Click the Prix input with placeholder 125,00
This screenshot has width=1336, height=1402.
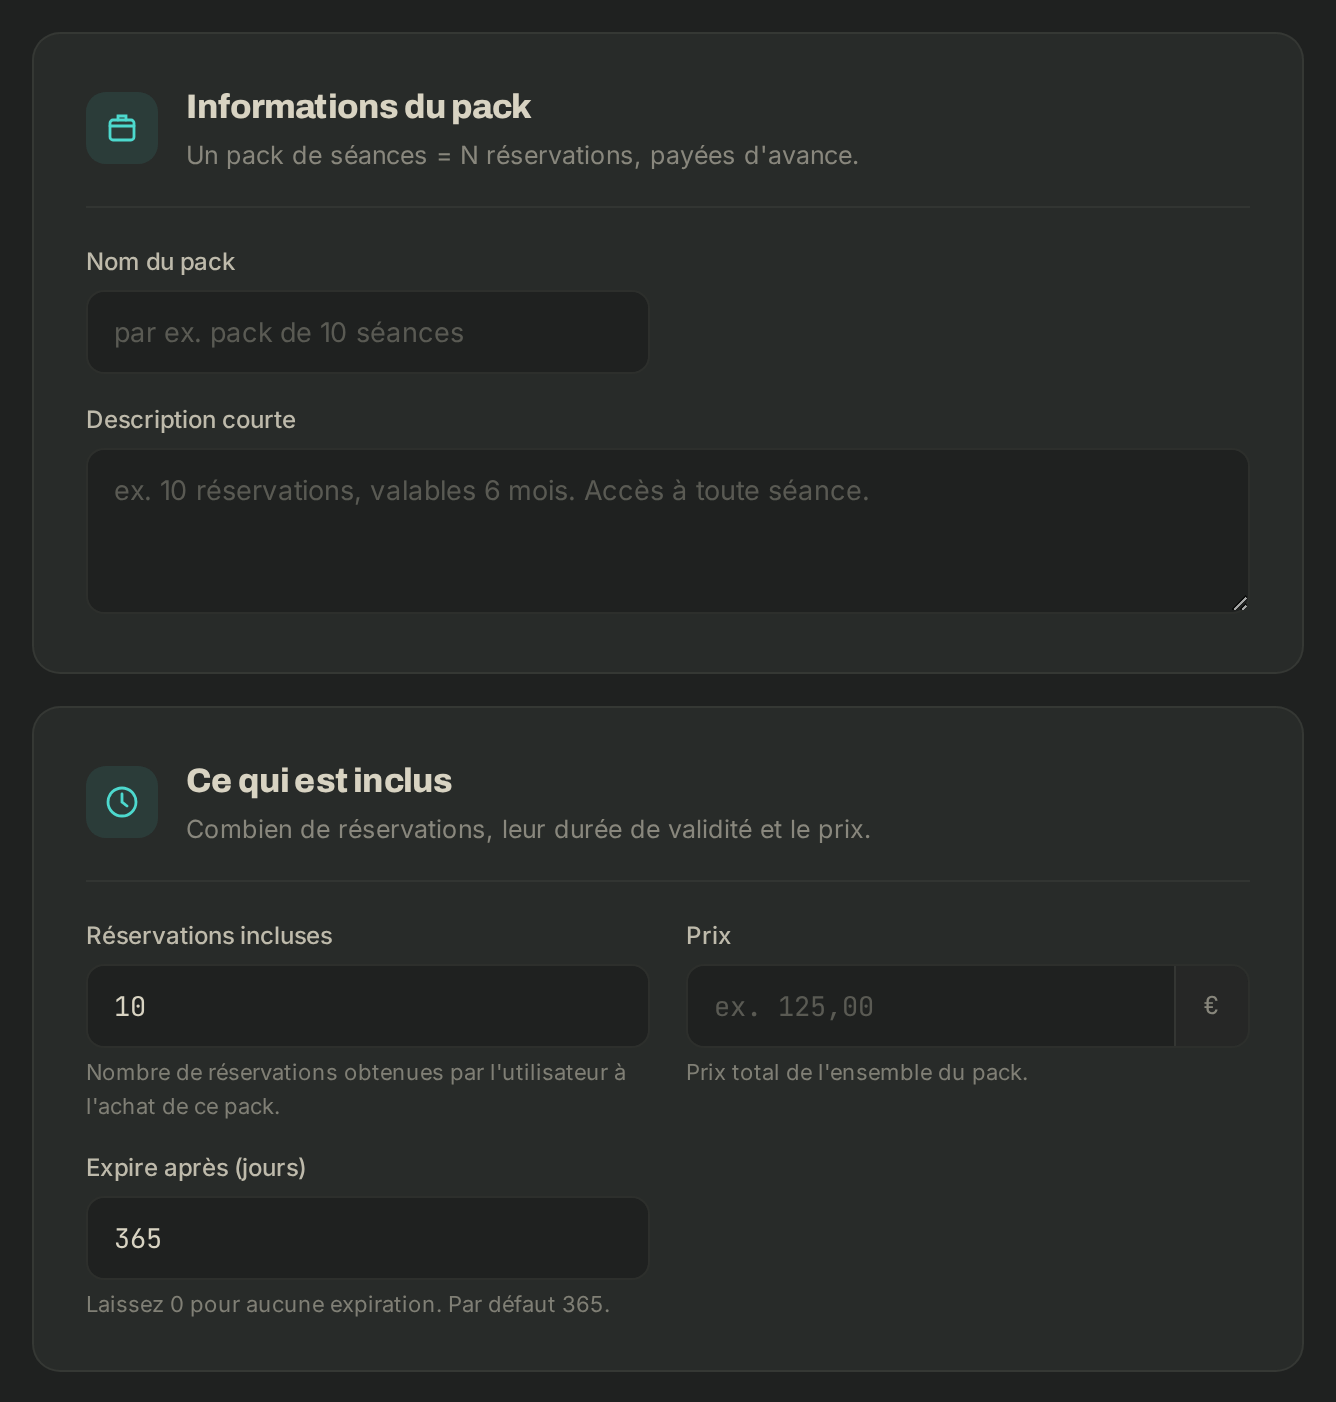pyautogui.click(x=930, y=1006)
